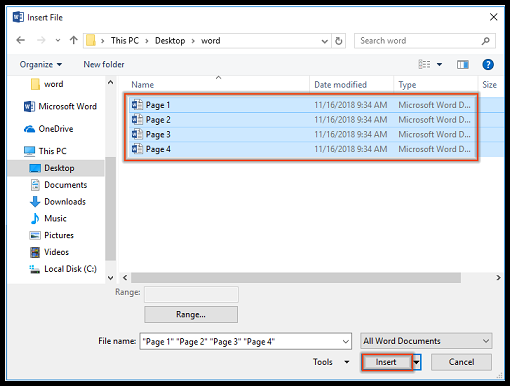The height and width of the screenshot is (386, 510).
Task: Close the Insert File dialog
Action: pyautogui.click(x=494, y=17)
